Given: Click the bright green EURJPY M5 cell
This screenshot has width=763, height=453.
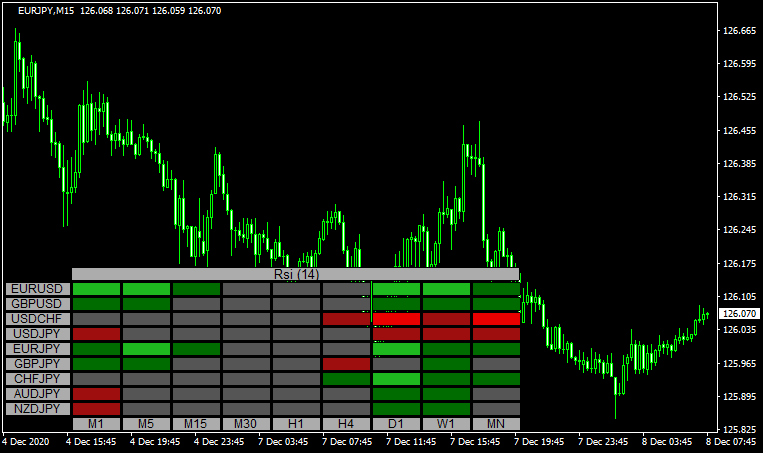Looking at the screenshot, I should pos(146,349).
